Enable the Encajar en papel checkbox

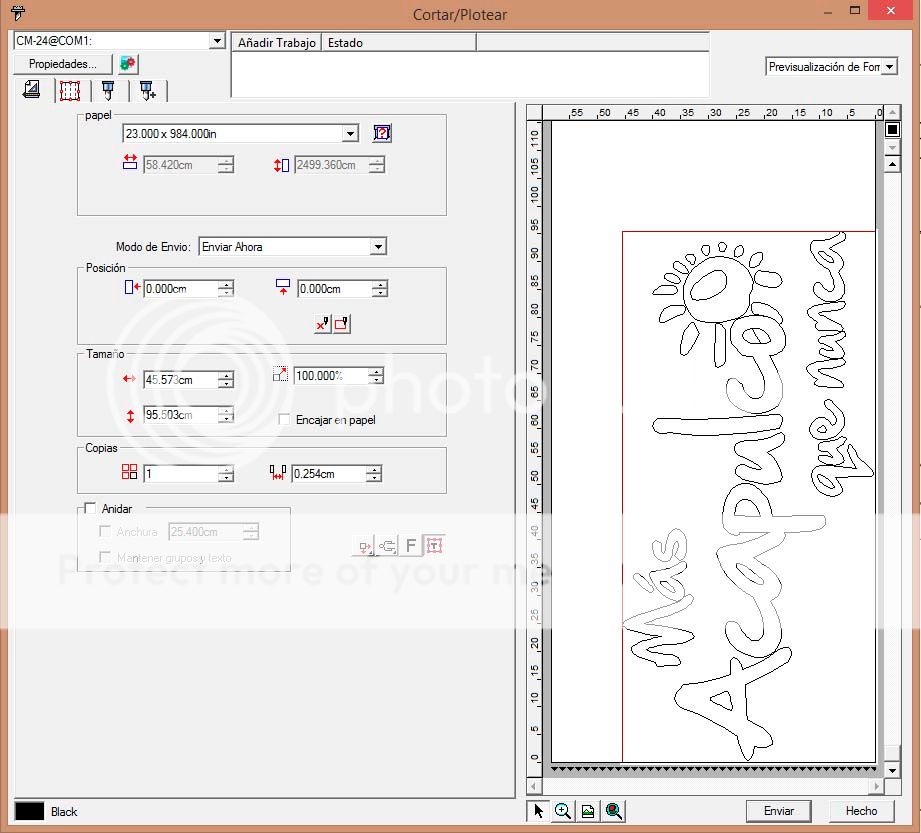coord(284,420)
